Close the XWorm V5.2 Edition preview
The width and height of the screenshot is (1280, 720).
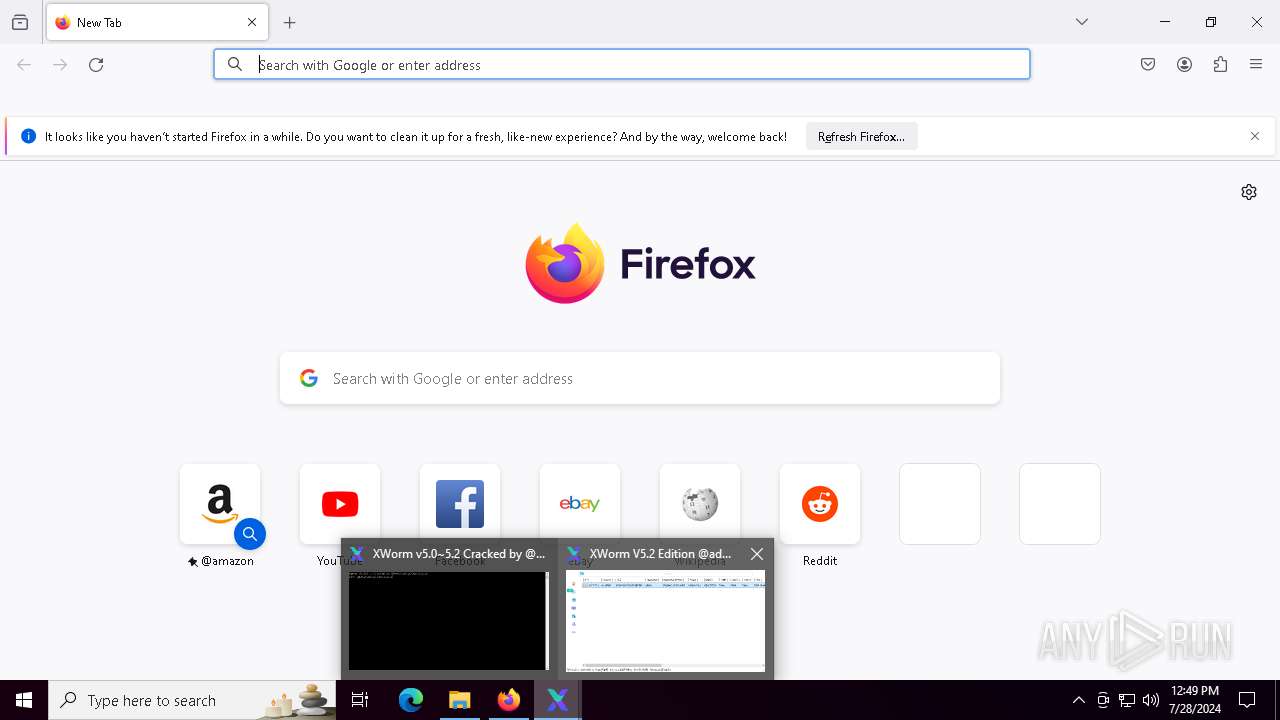click(x=757, y=554)
